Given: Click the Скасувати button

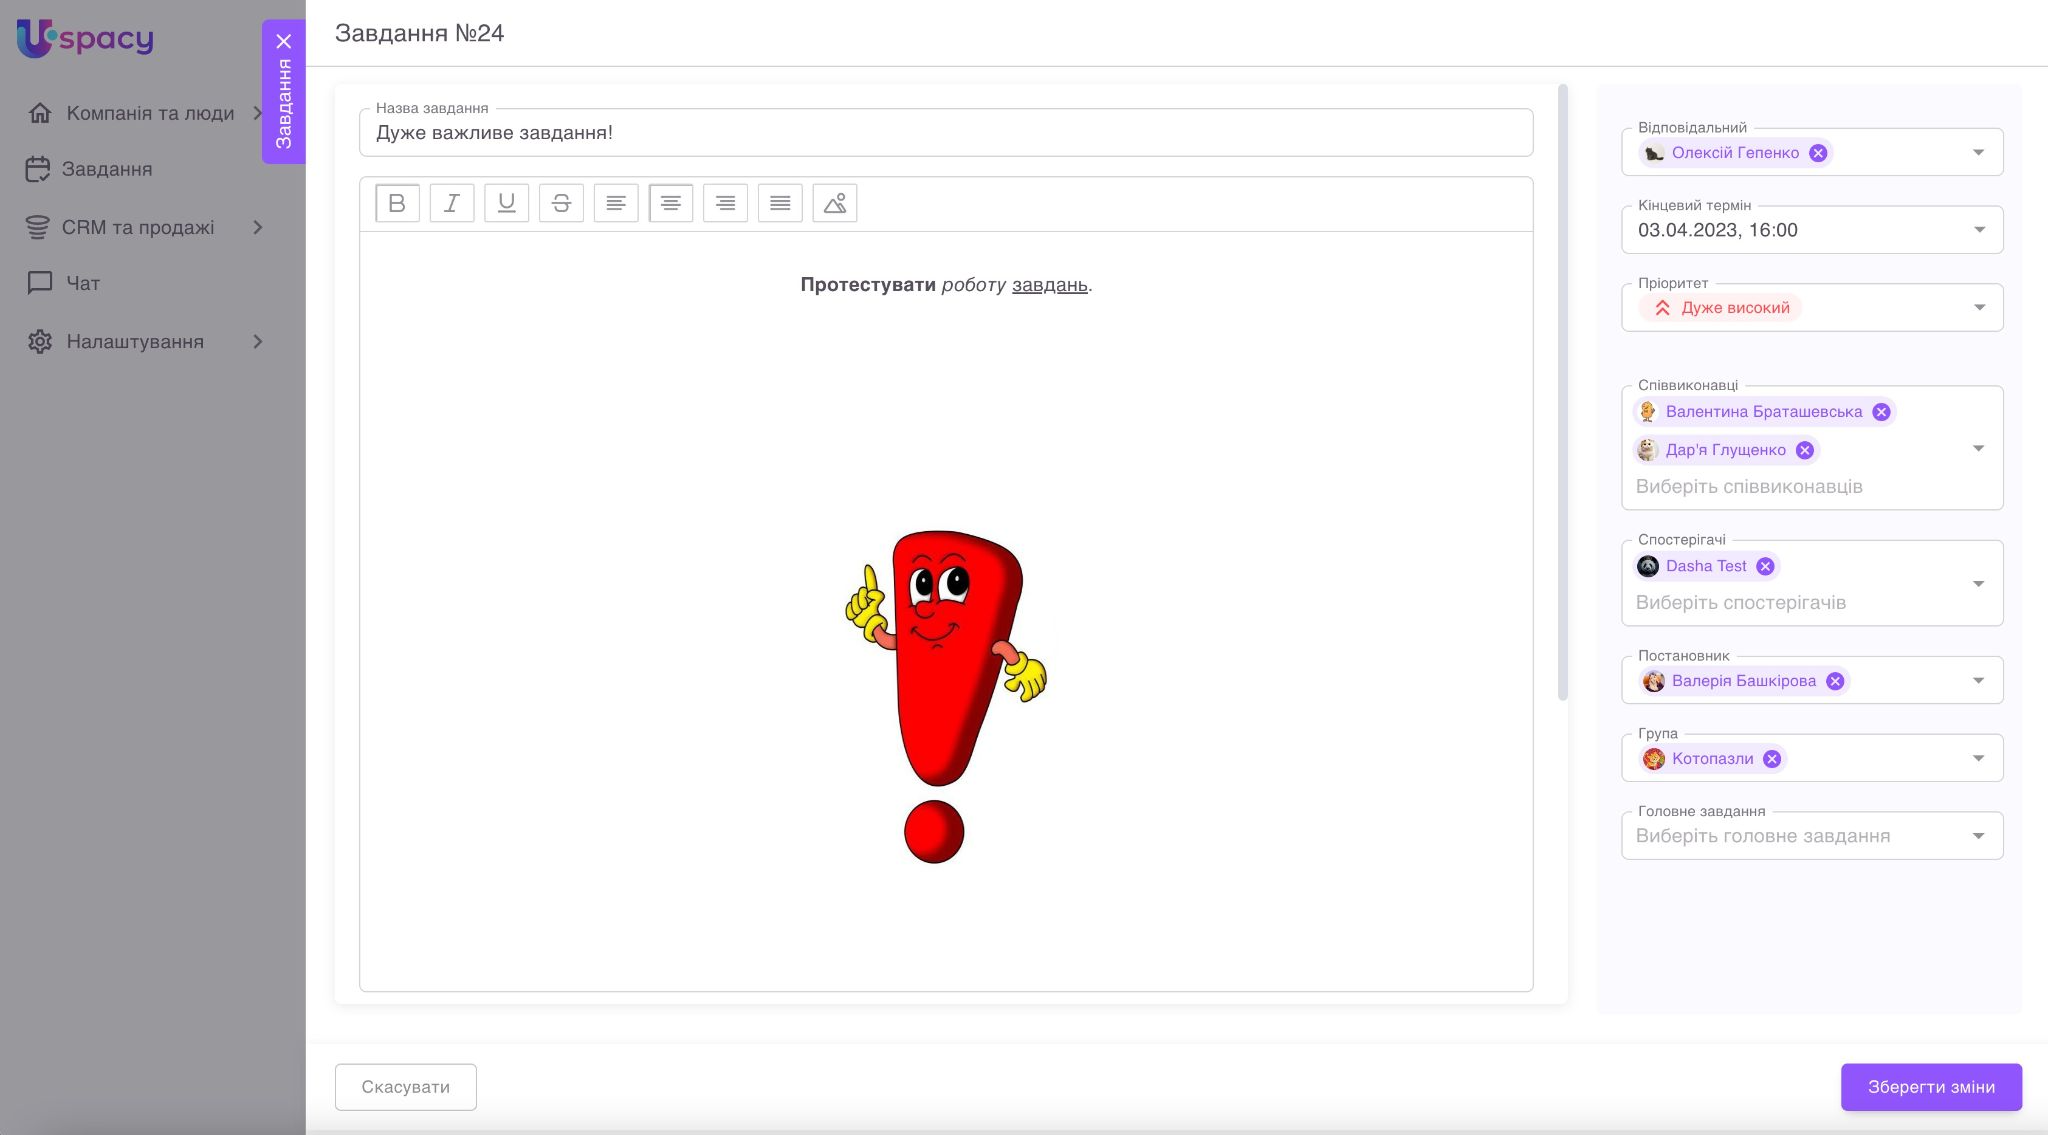Looking at the screenshot, I should pyautogui.click(x=405, y=1087).
